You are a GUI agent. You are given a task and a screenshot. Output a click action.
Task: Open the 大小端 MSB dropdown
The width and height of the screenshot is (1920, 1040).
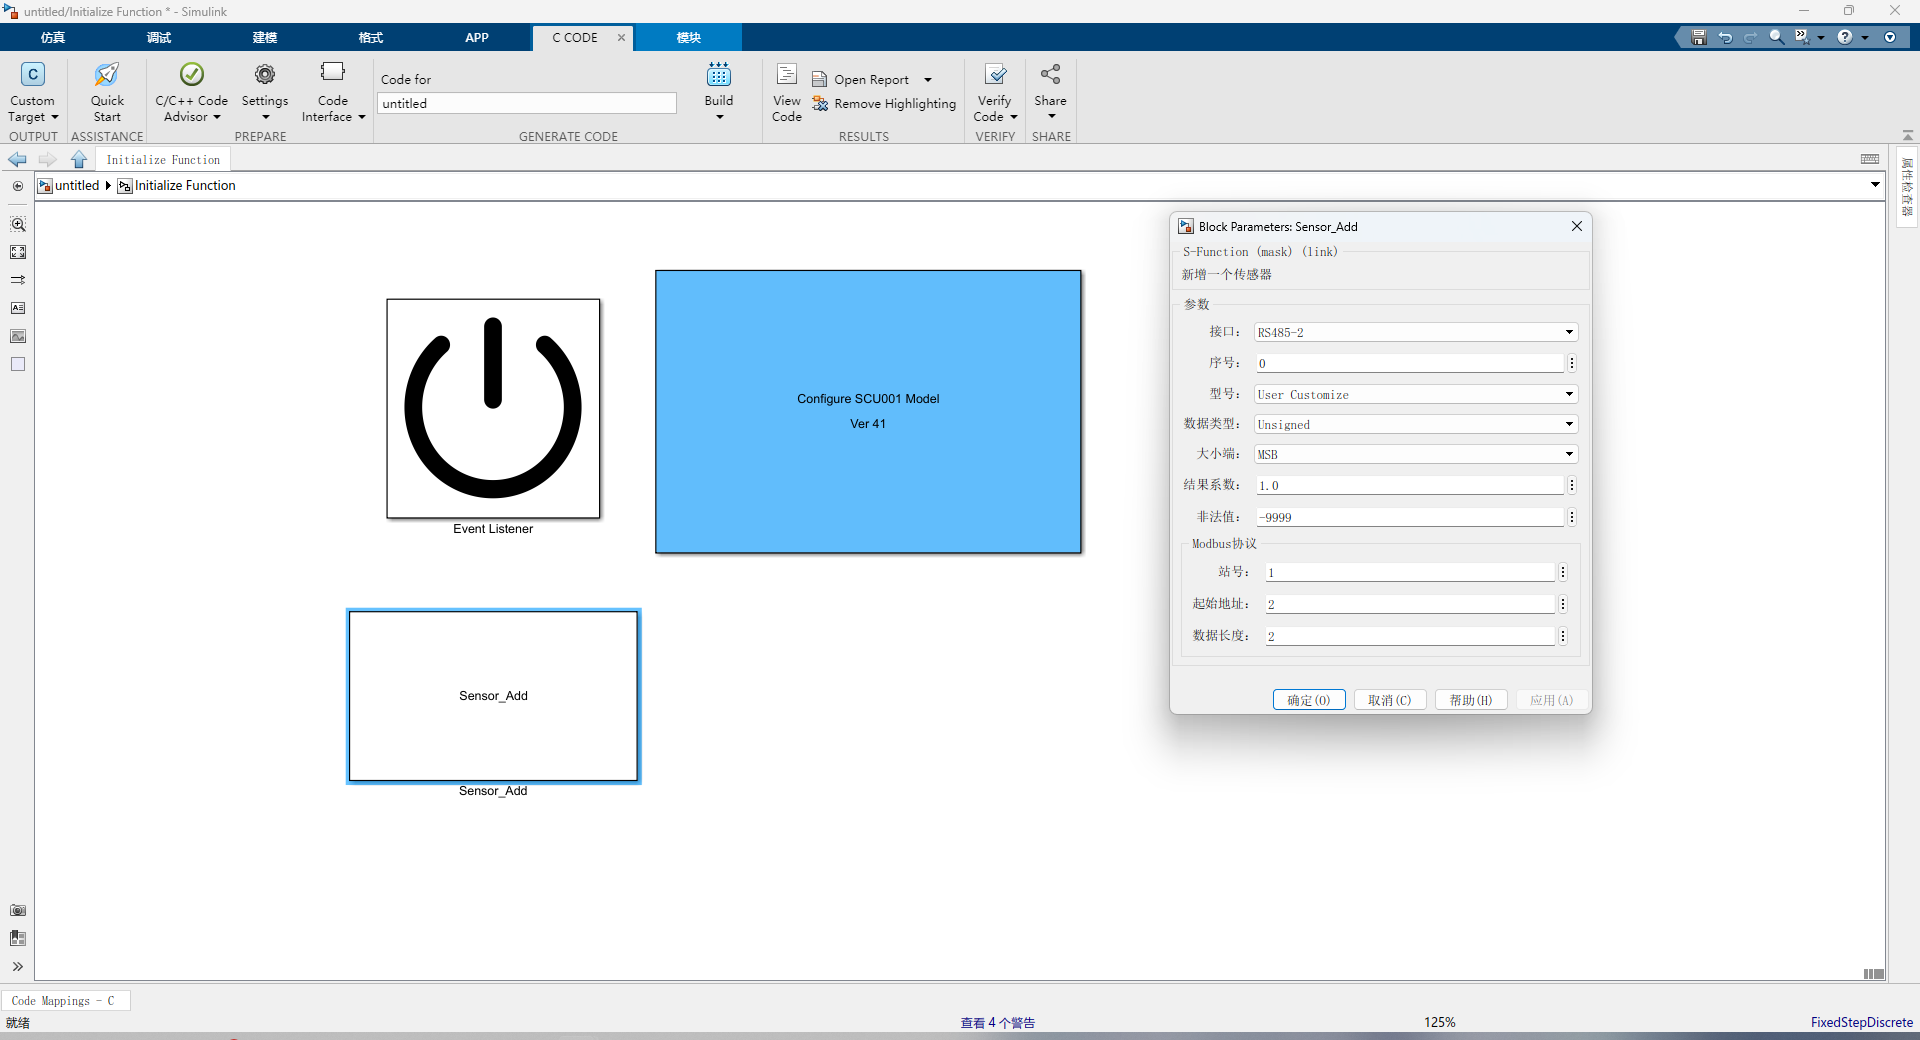coord(1416,454)
